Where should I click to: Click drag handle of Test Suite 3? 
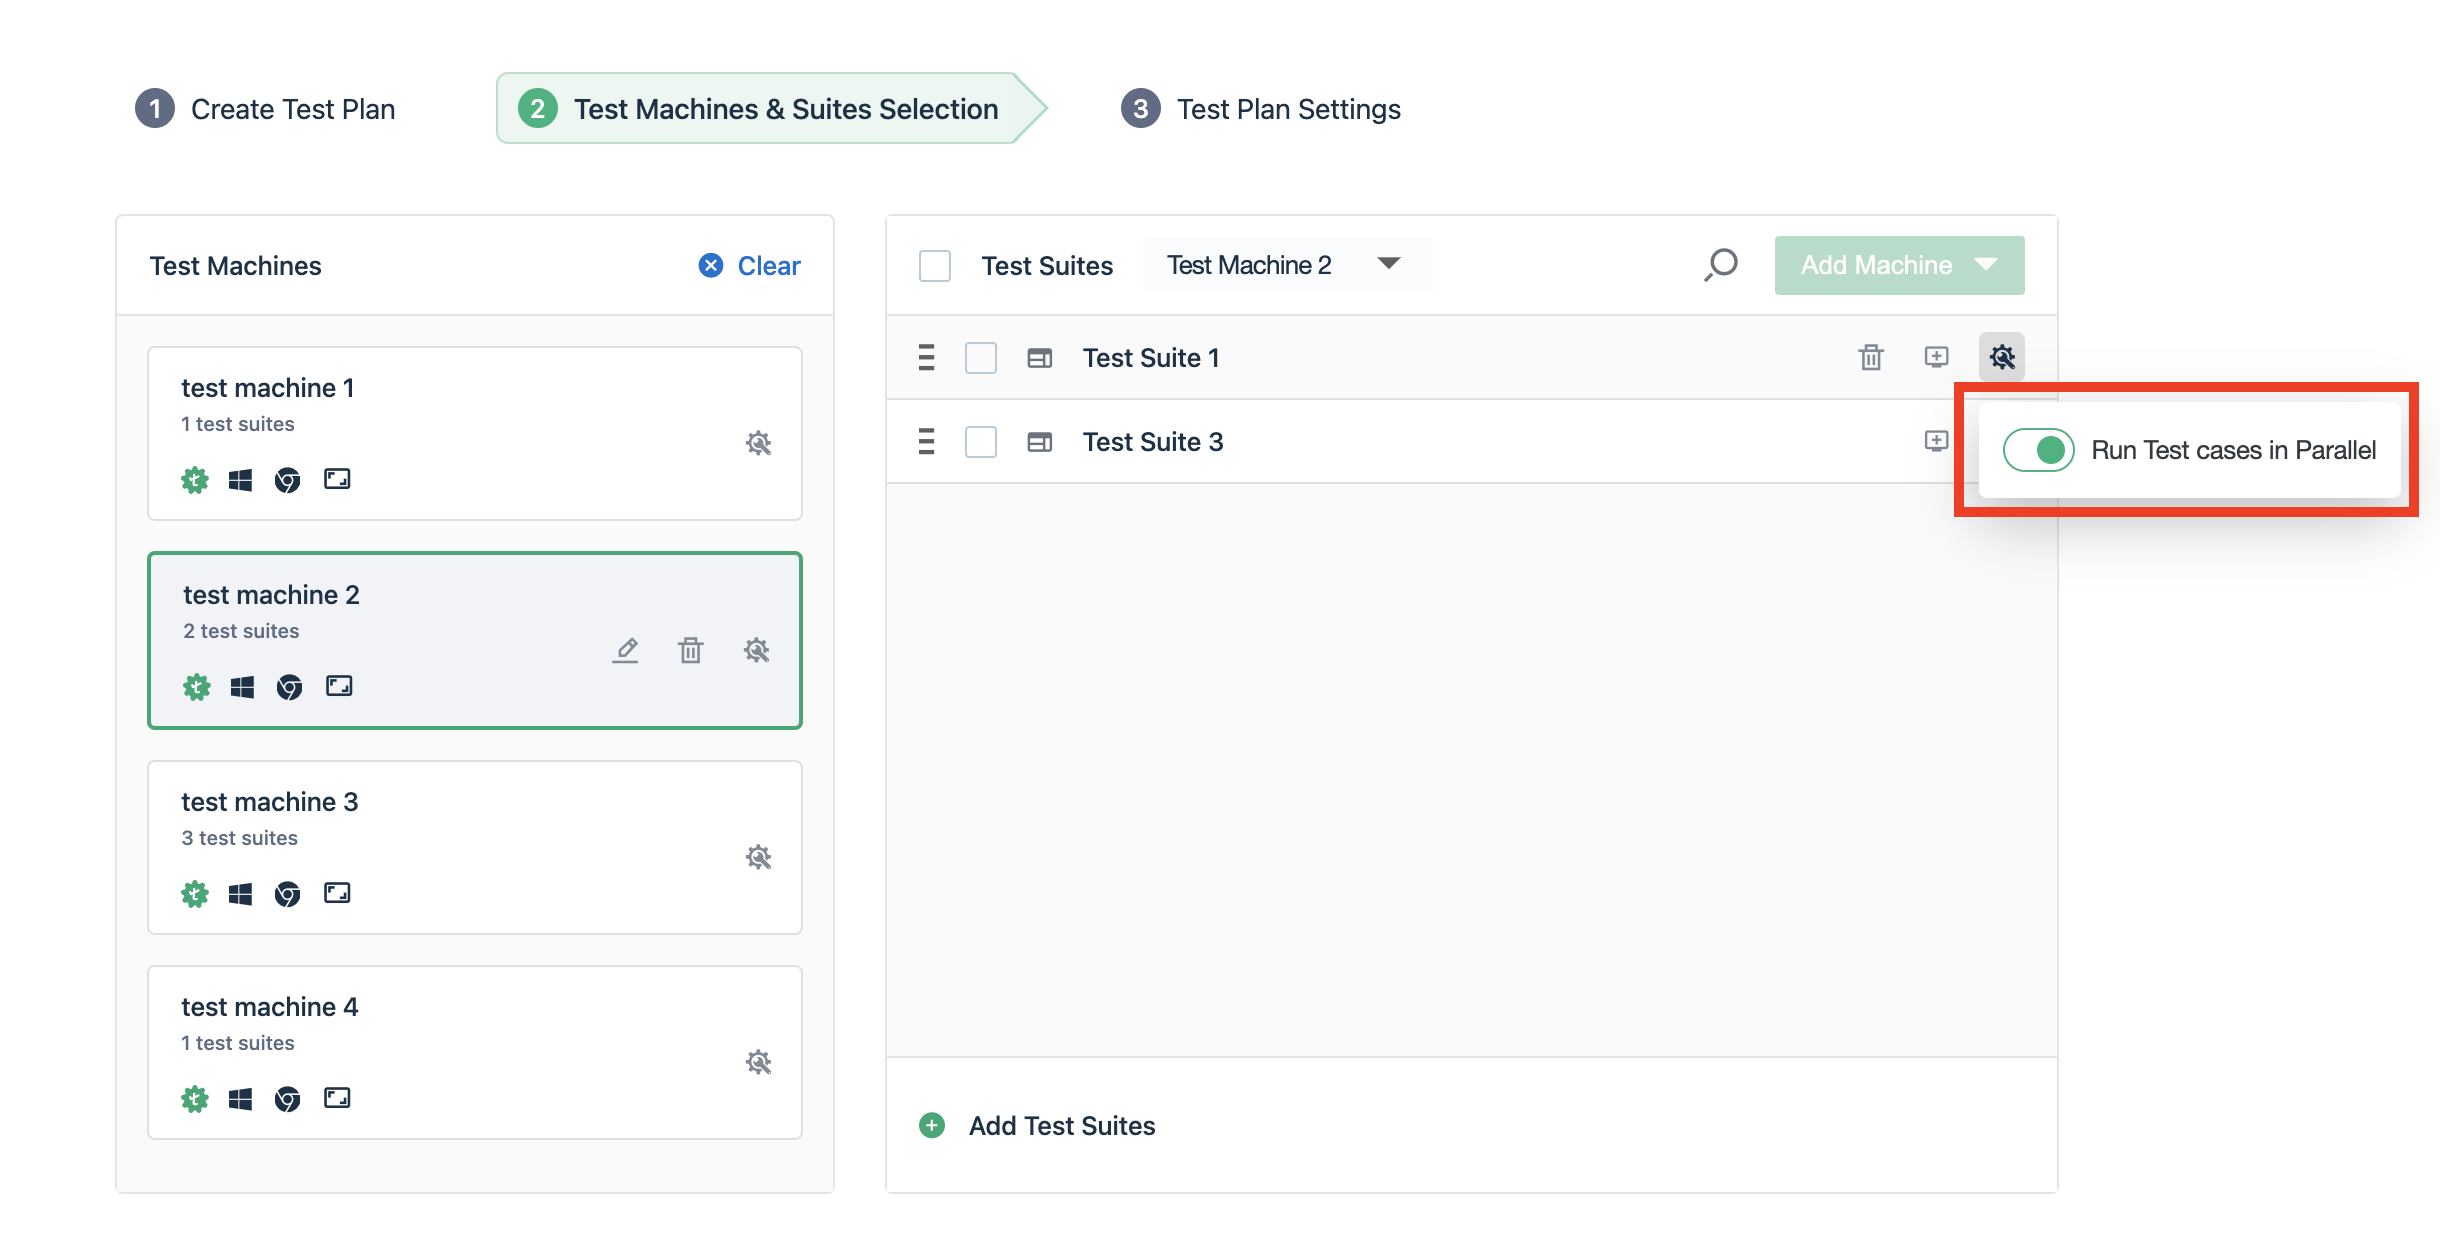pyautogui.click(x=926, y=441)
